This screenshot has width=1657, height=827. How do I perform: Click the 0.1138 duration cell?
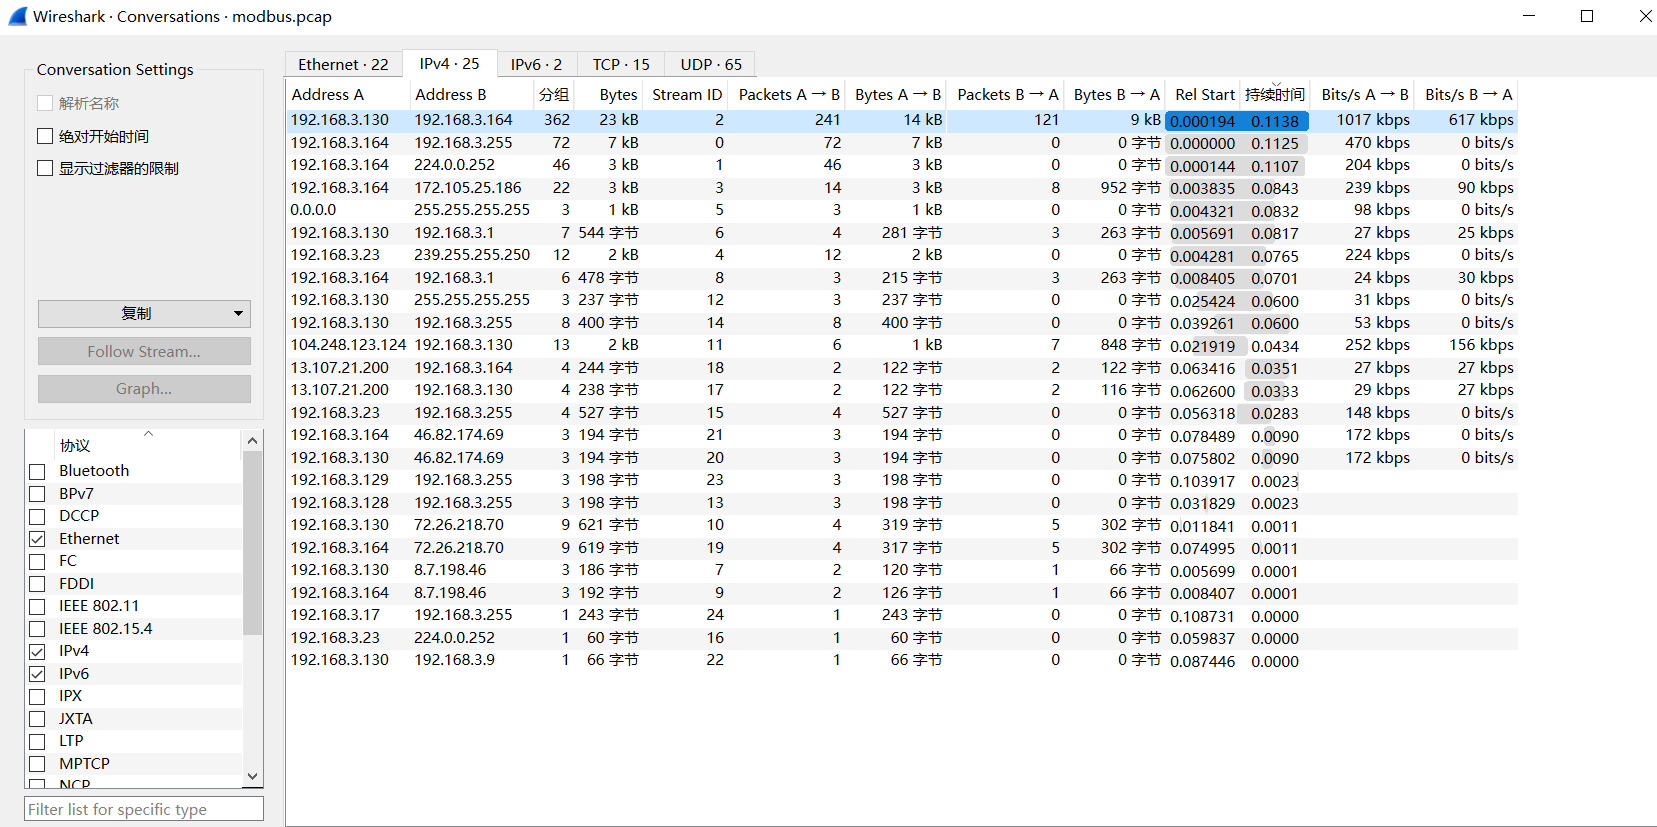pos(1275,121)
